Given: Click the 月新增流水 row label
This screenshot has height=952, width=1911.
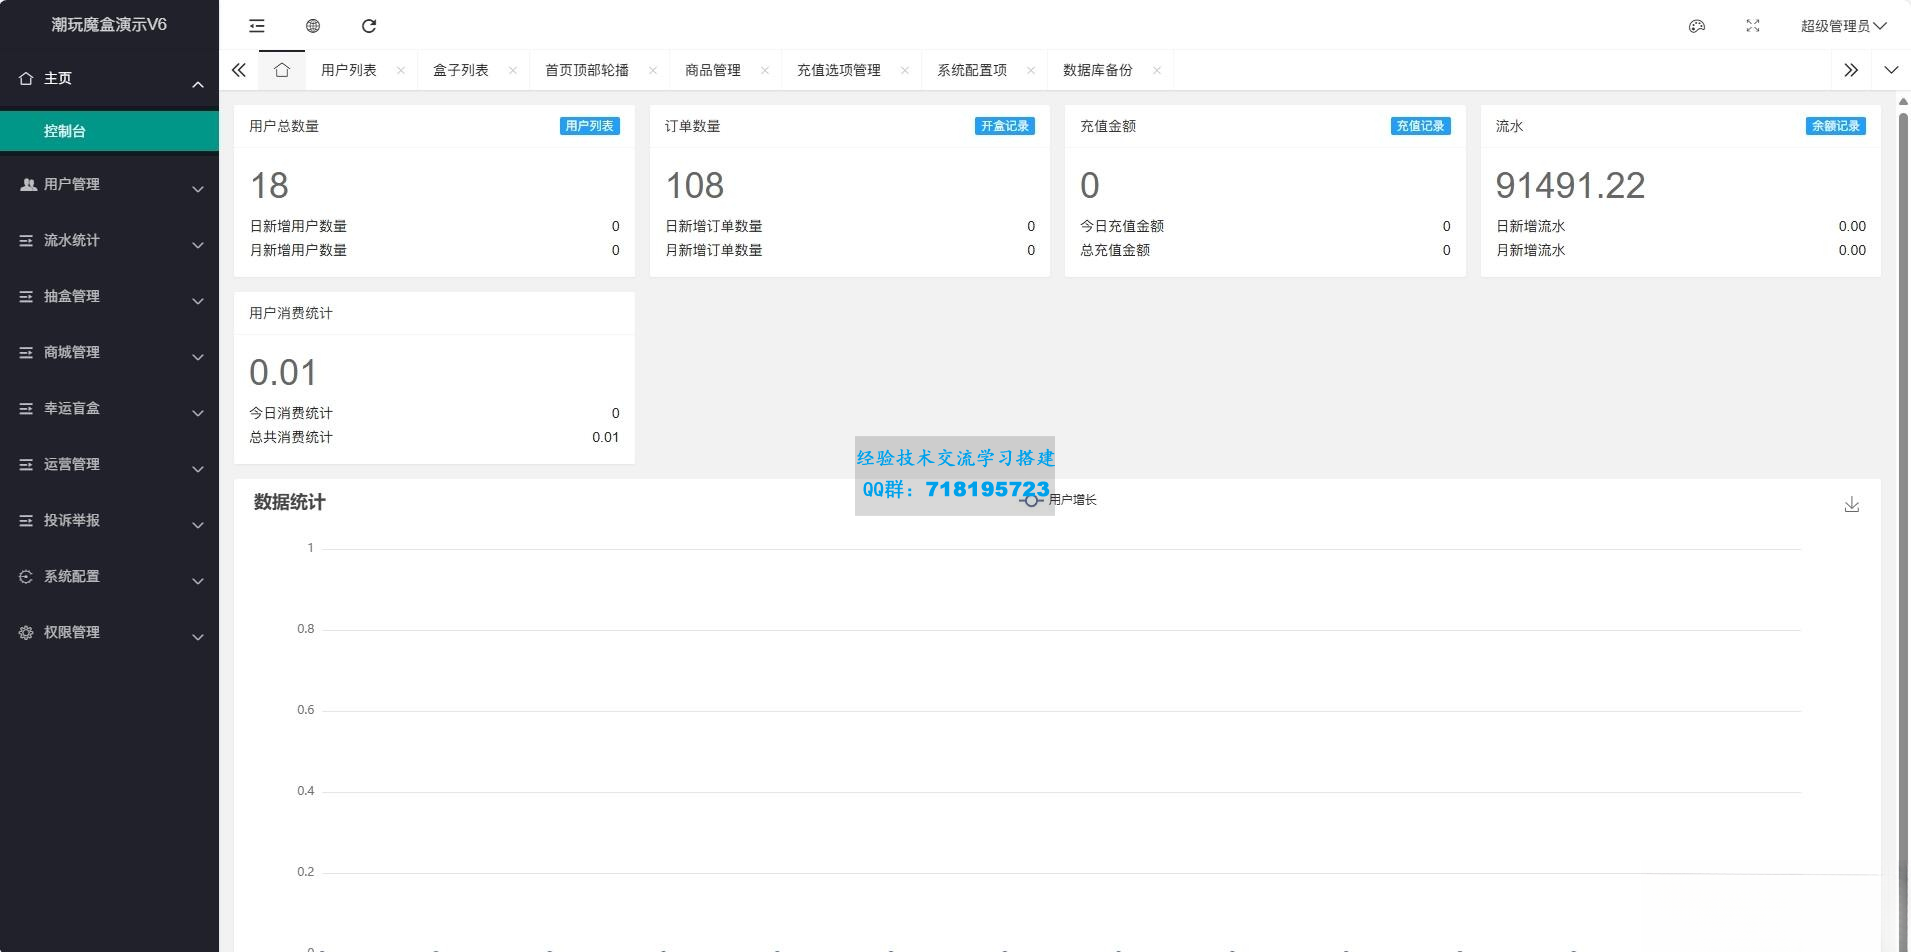Looking at the screenshot, I should coord(1531,250).
